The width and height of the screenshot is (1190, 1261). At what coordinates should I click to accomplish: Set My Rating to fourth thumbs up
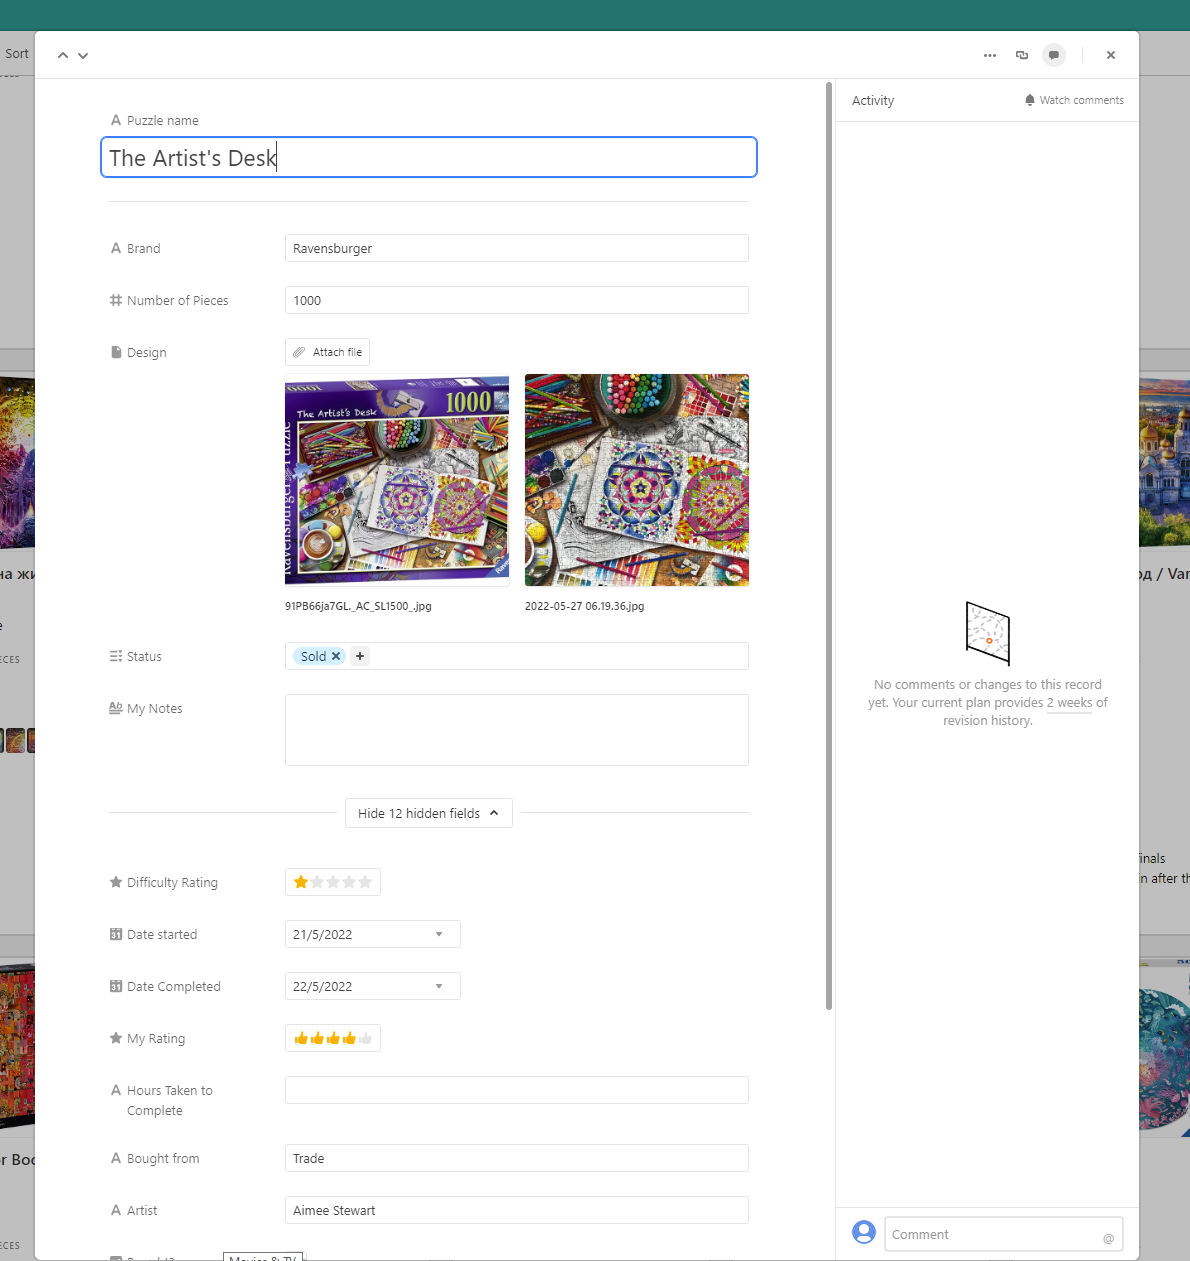click(349, 1038)
